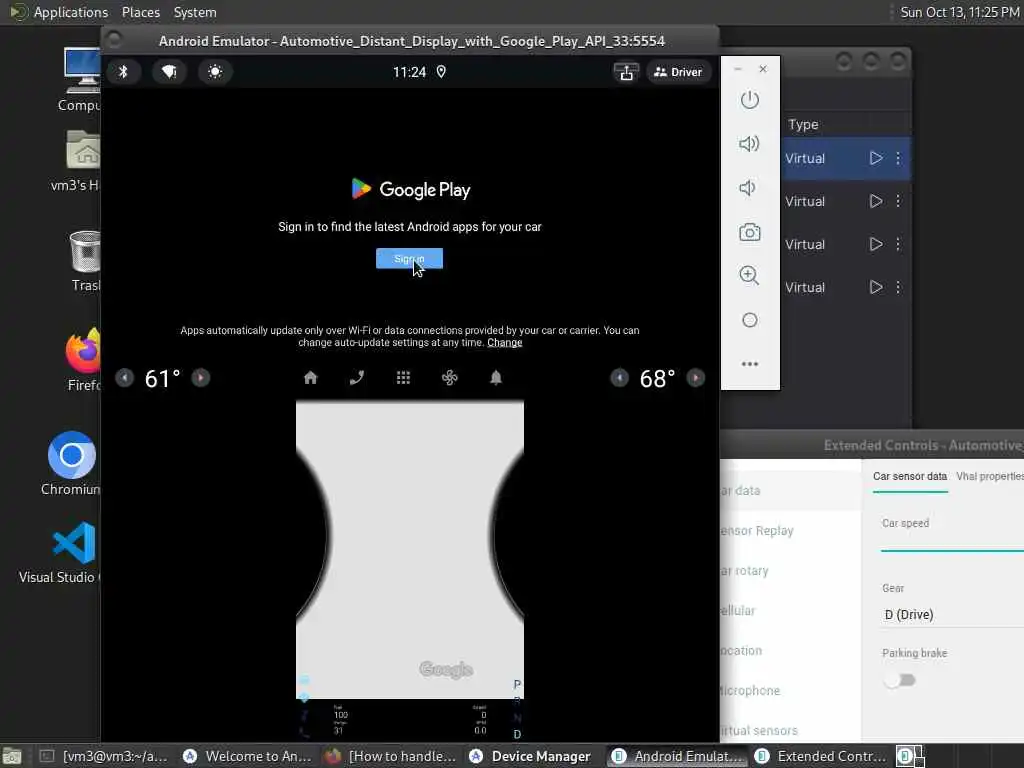Switch to the Device Manager taskbar window
Viewport: 1024px width, 768px height.
pyautogui.click(x=530, y=756)
